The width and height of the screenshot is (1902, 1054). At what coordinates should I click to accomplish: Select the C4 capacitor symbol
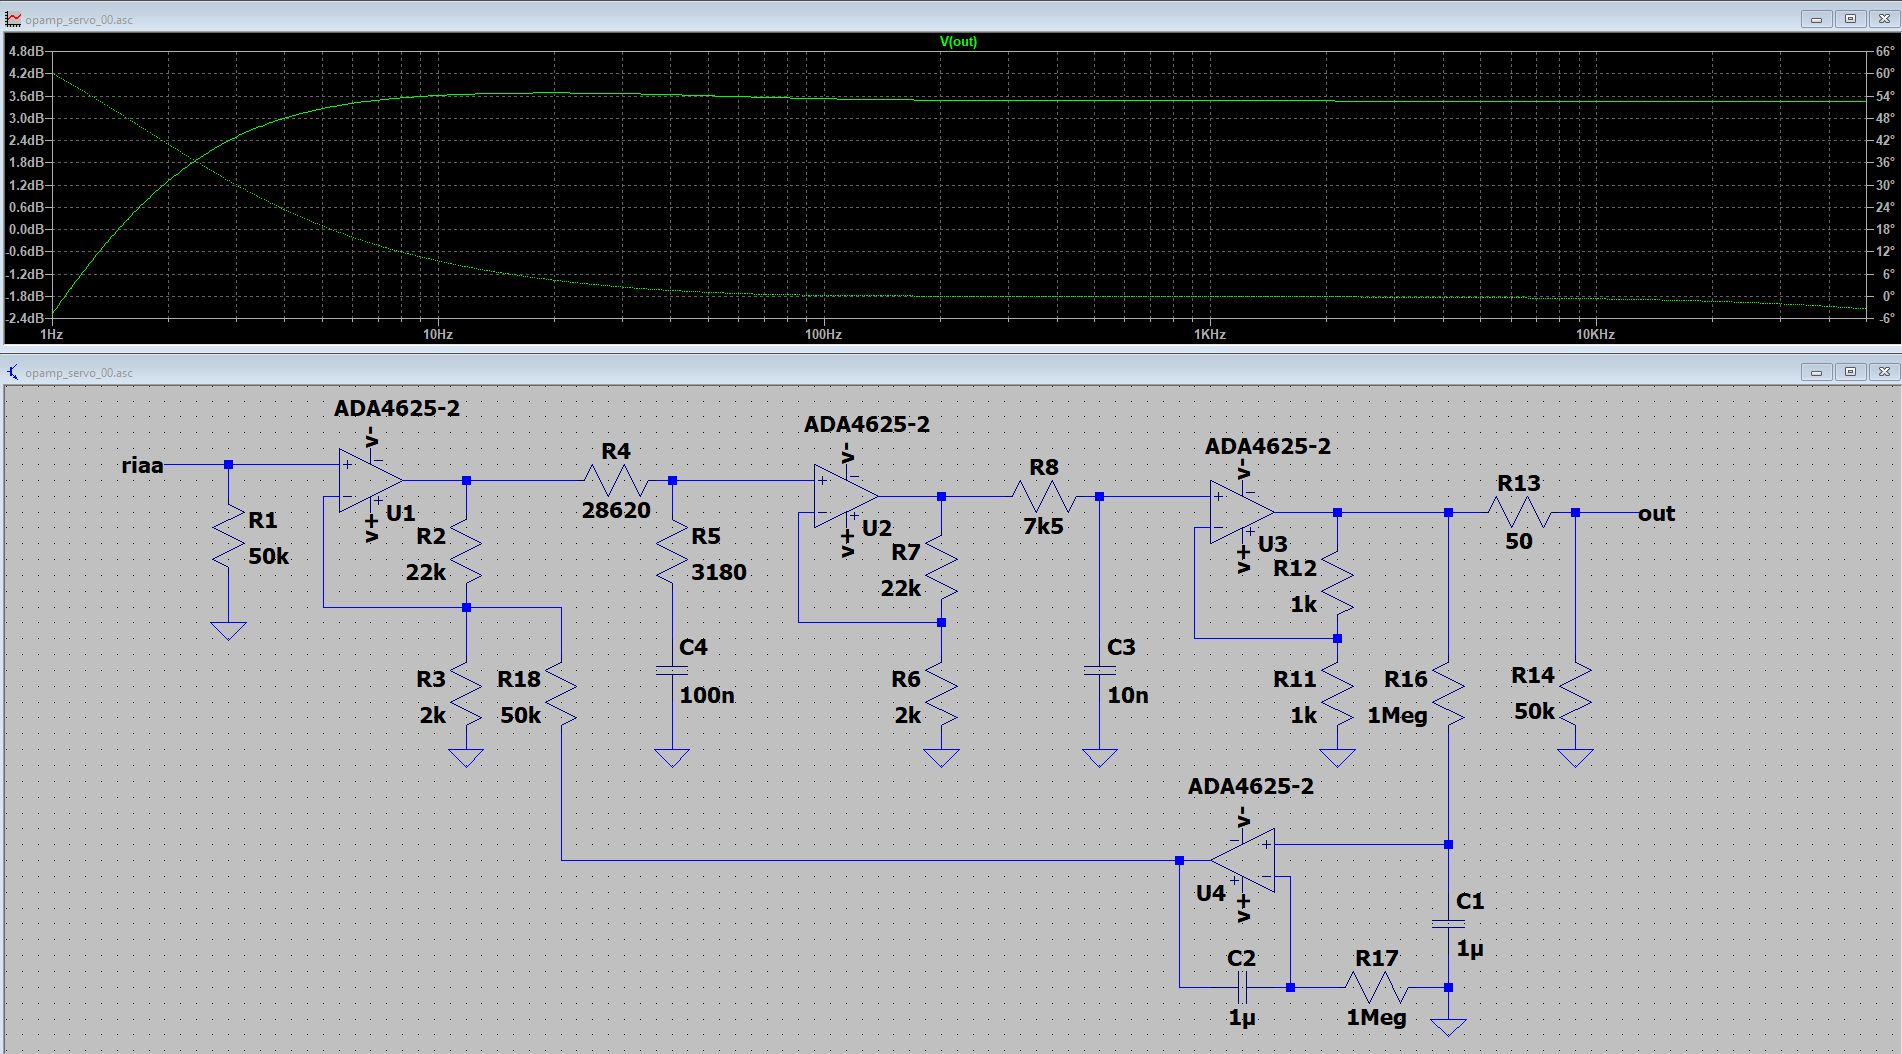coord(672,671)
